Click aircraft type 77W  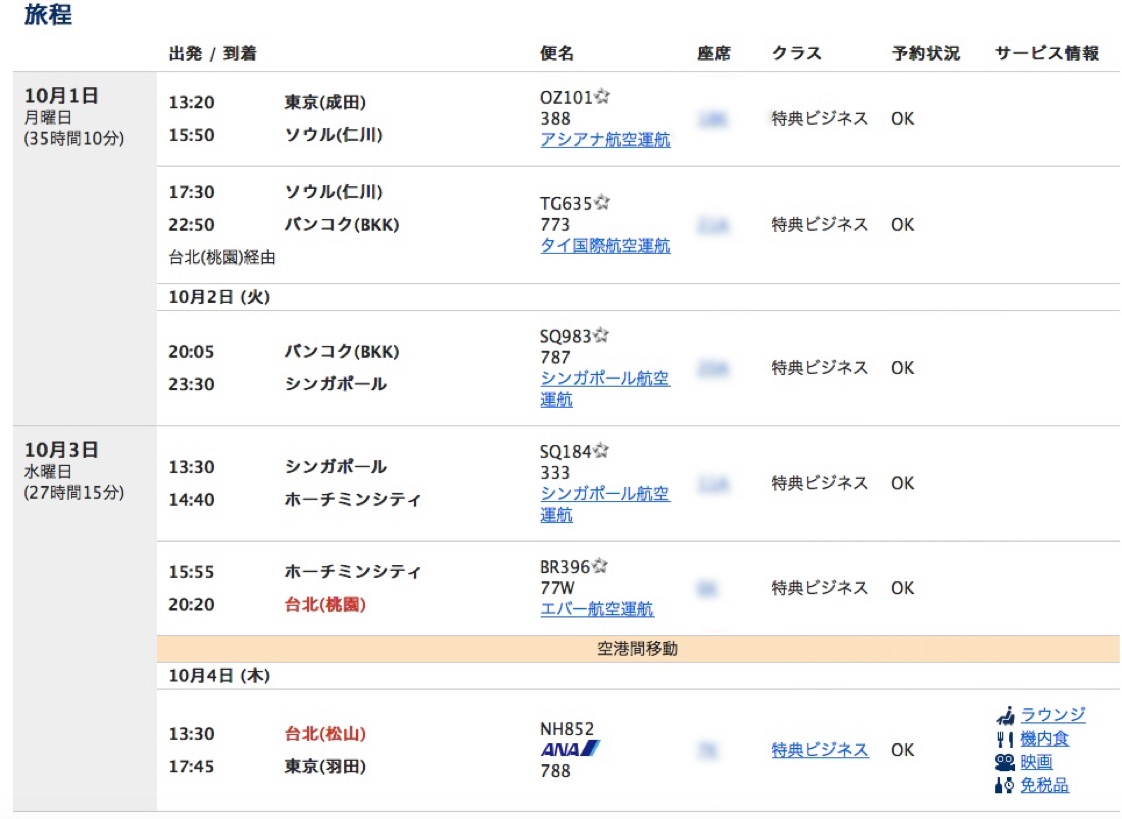point(557,588)
